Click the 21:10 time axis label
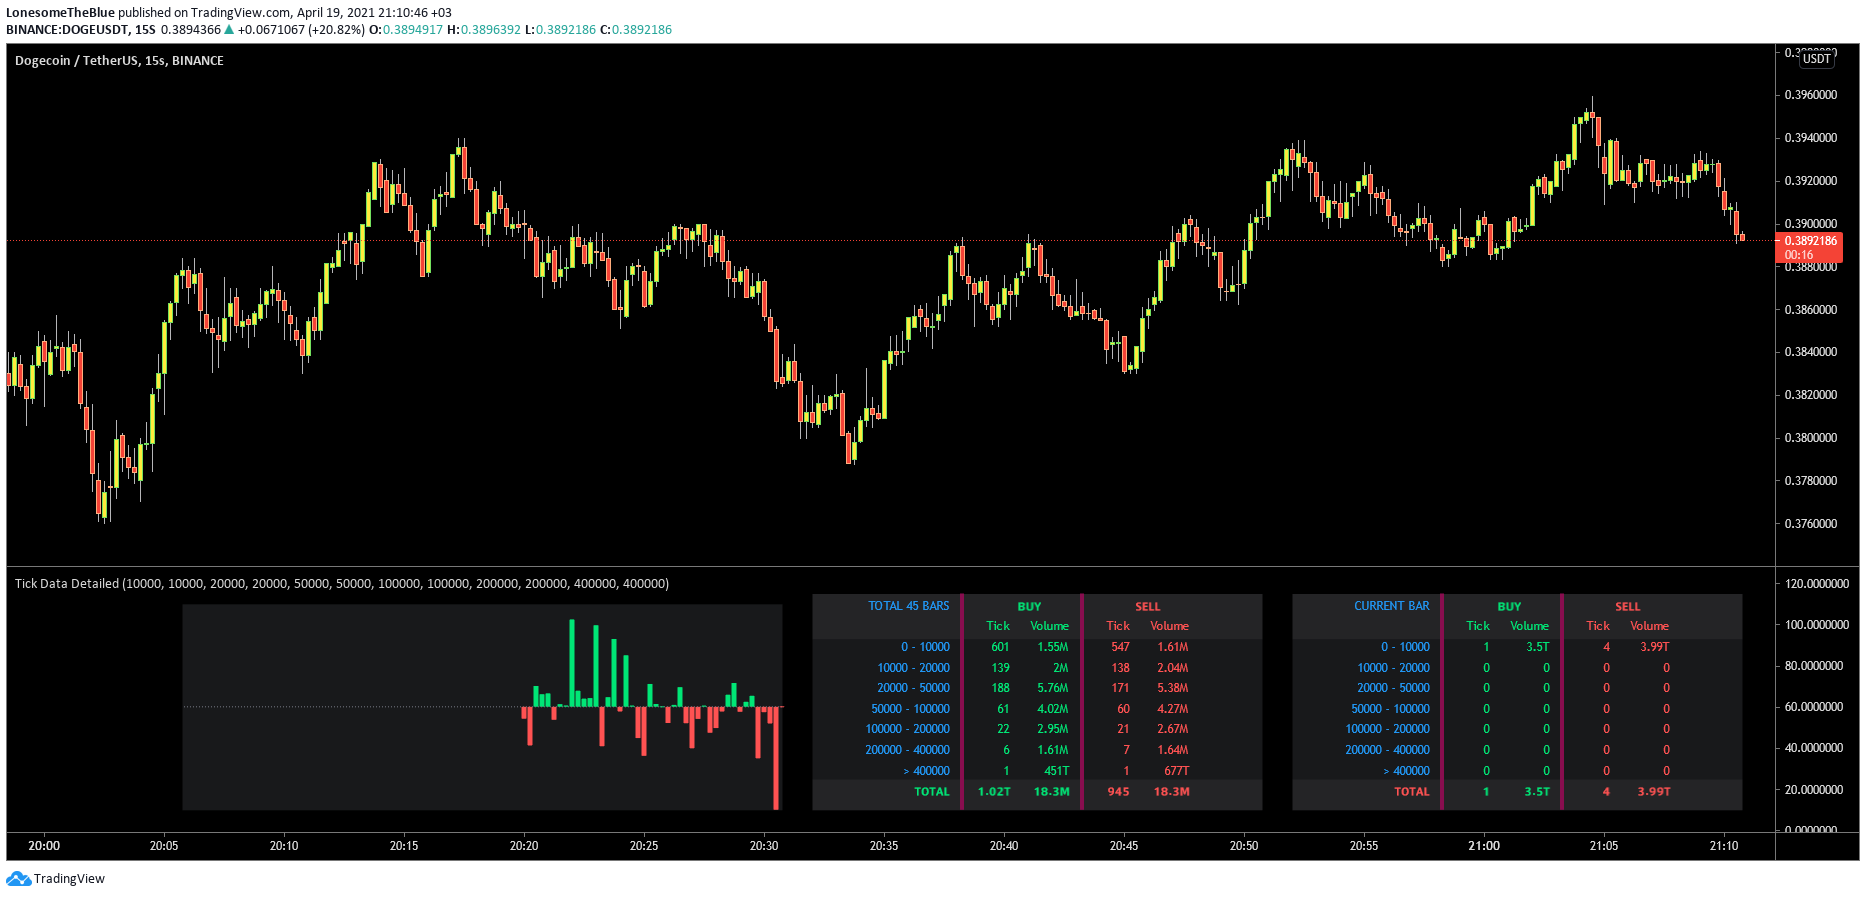Screen dimensions: 1866x897 tap(1724, 846)
